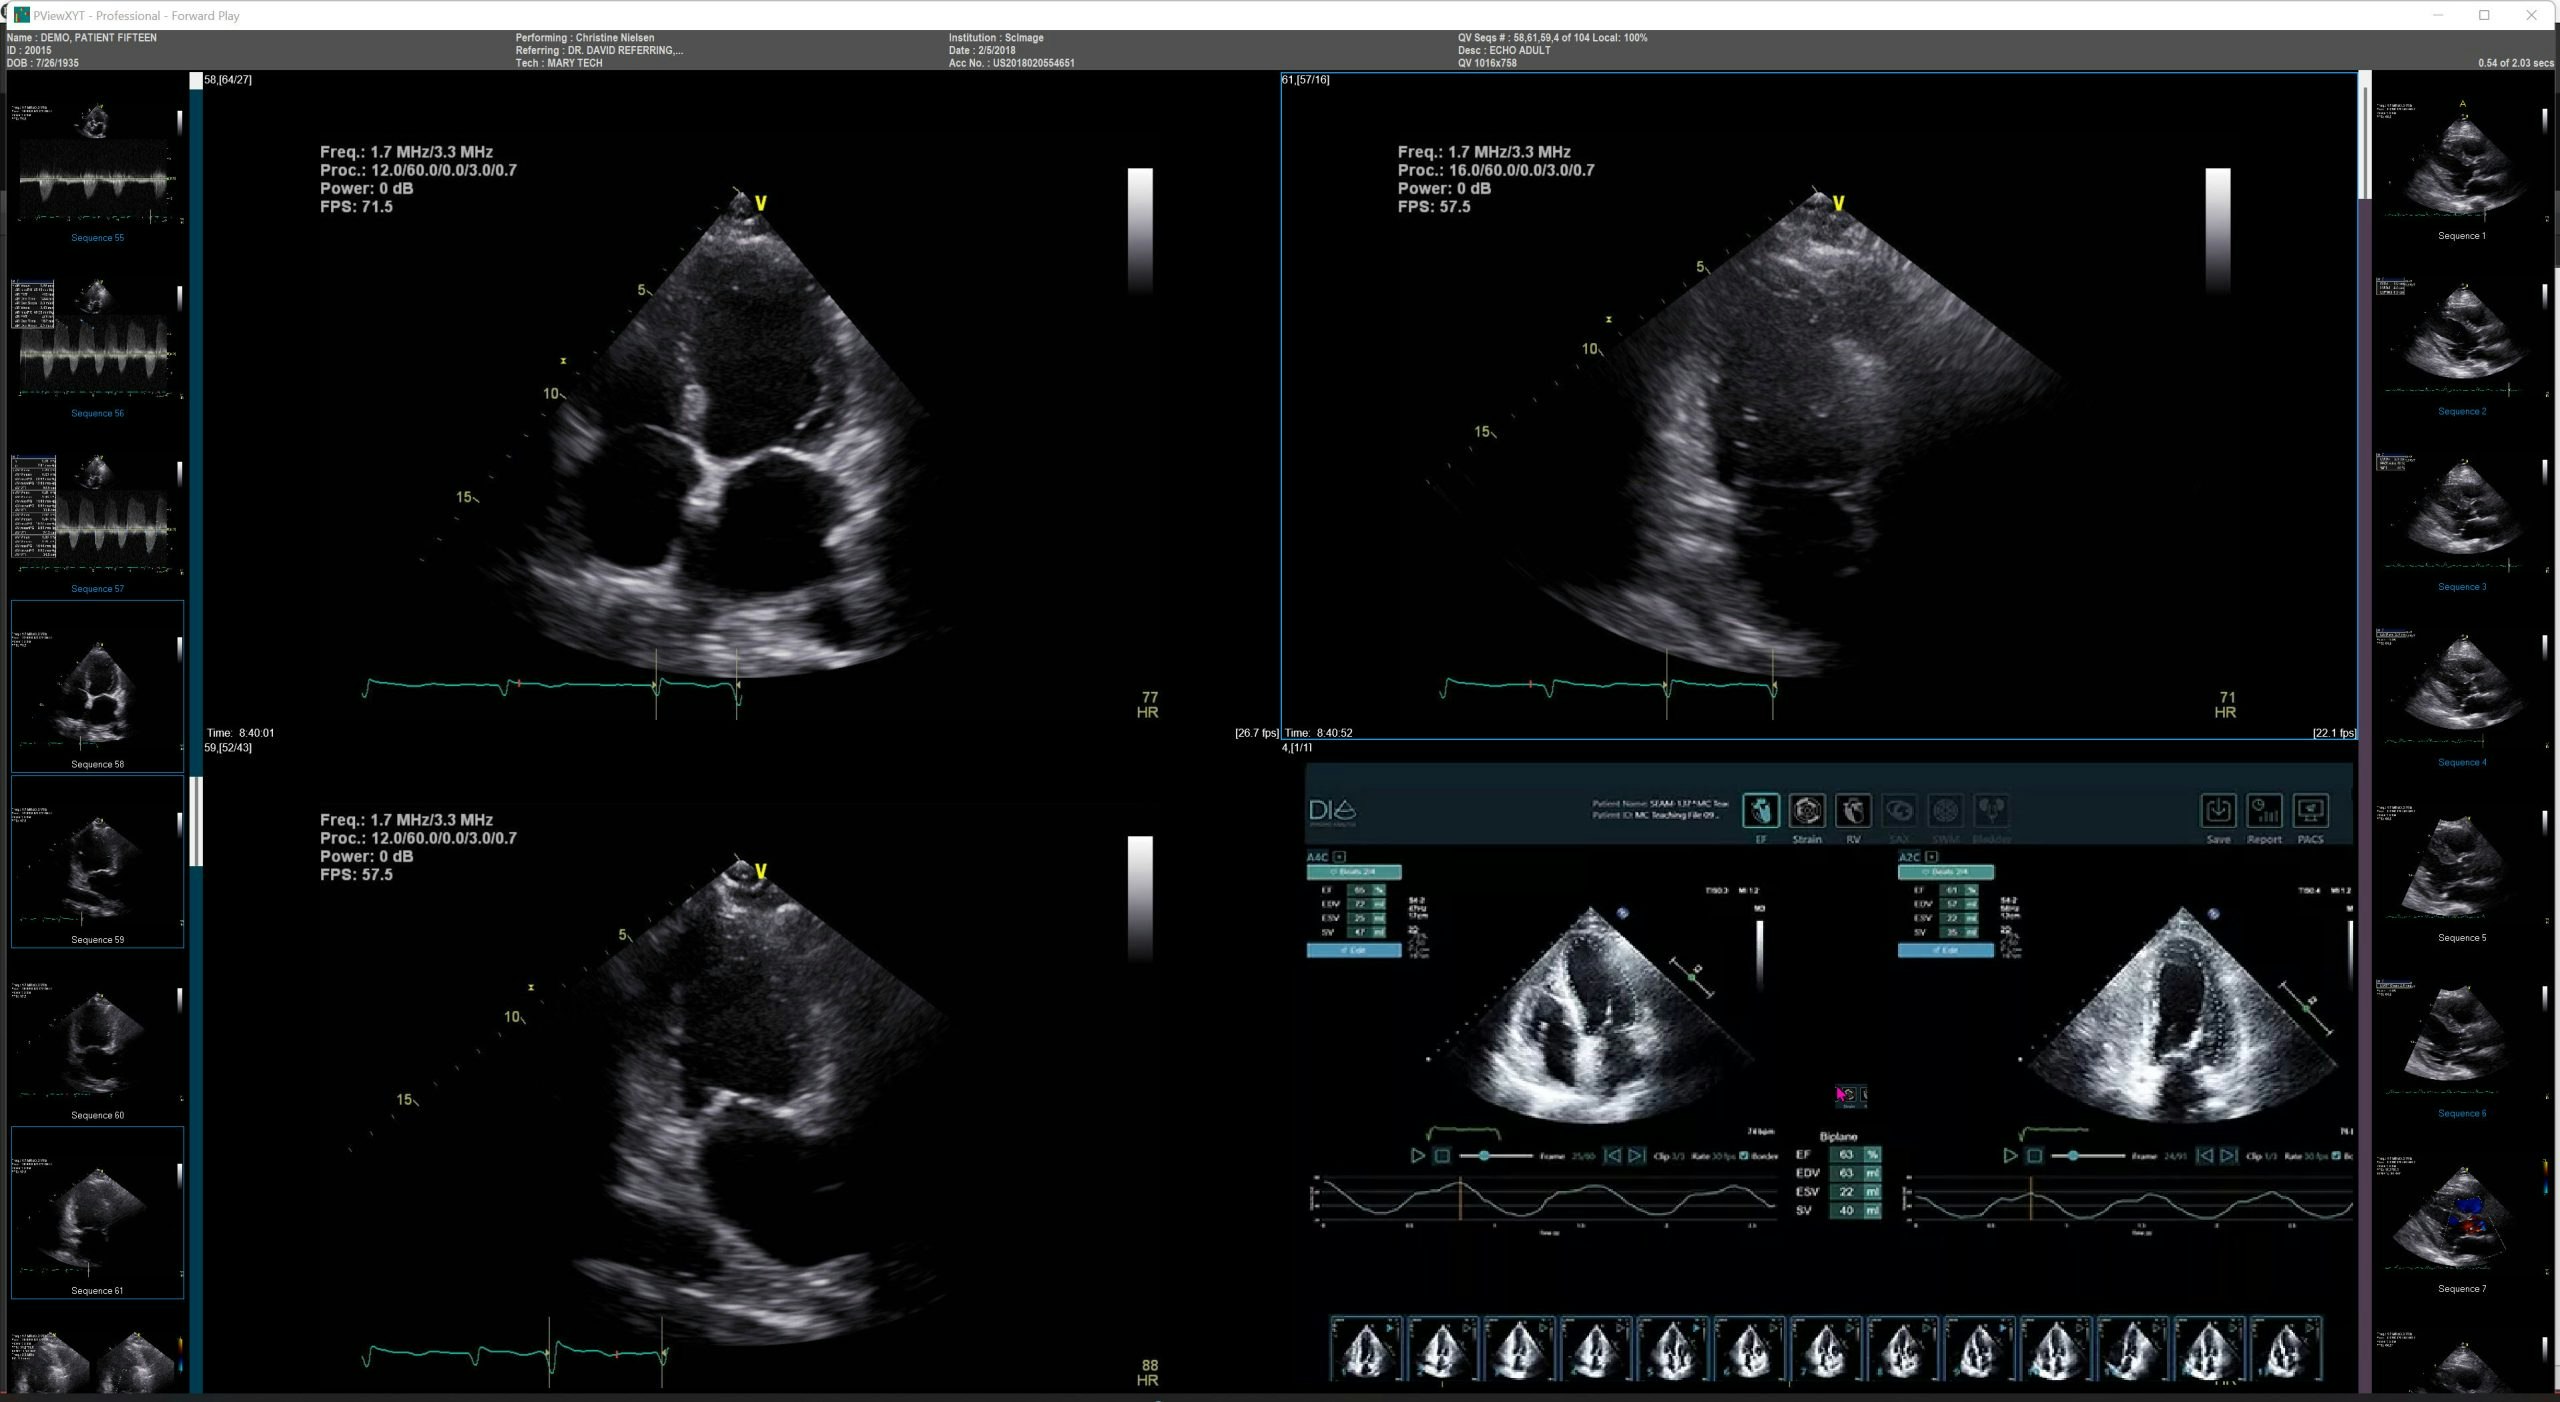The height and width of the screenshot is (1402, 2560).
Task: Click the greyed-out SWM tool icon
Action: tap(1945, 810)
